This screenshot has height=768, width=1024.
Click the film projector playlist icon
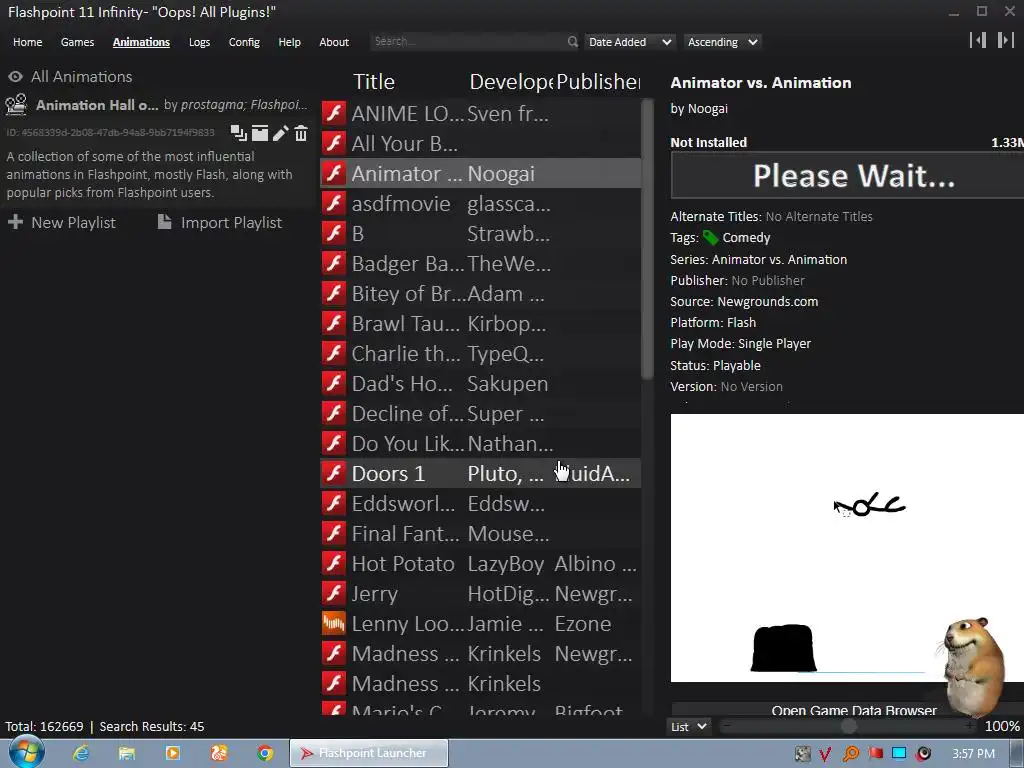tap(16, 104)
